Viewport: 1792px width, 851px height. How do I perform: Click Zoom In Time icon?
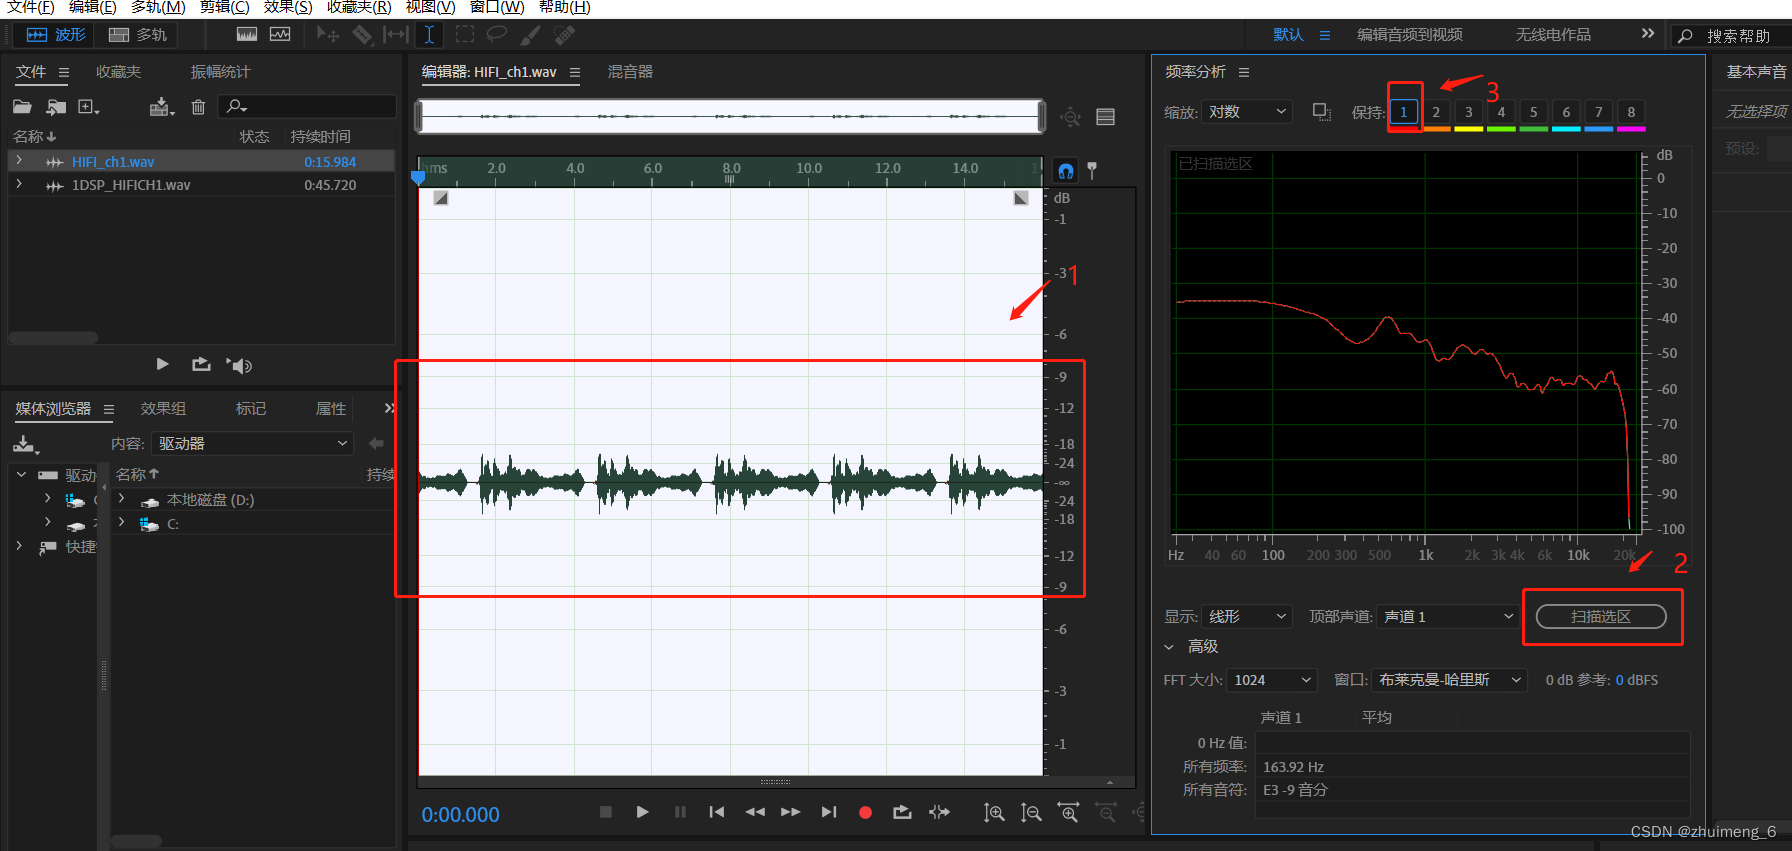click(1068, 813)
